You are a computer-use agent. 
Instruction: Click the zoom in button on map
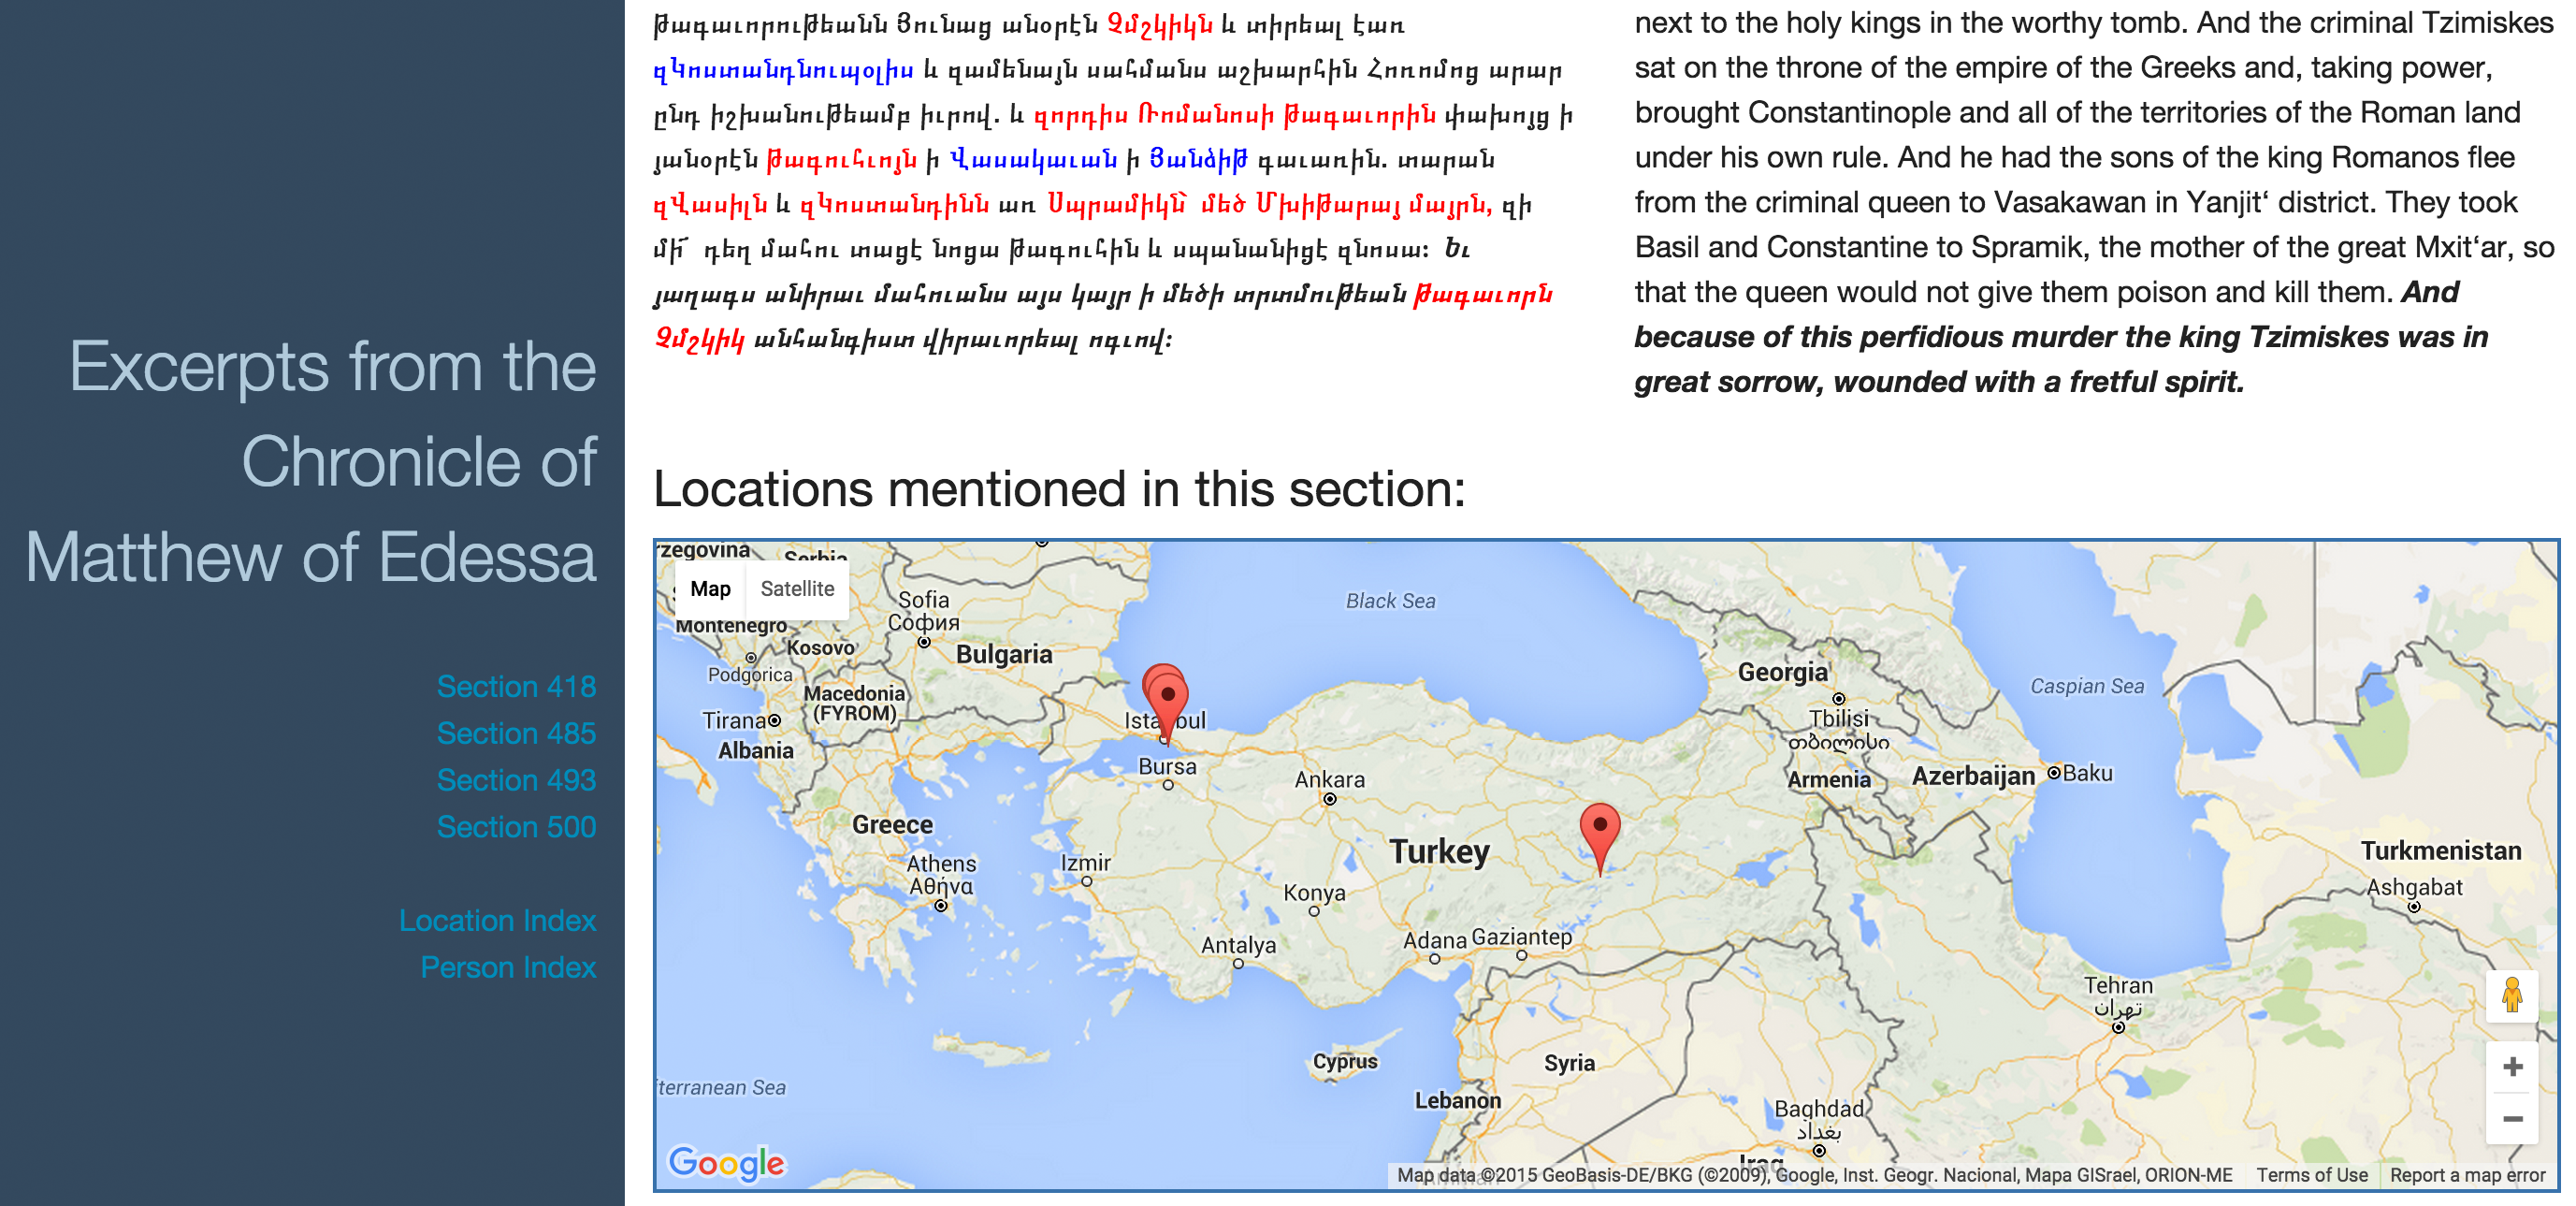2509,1067
